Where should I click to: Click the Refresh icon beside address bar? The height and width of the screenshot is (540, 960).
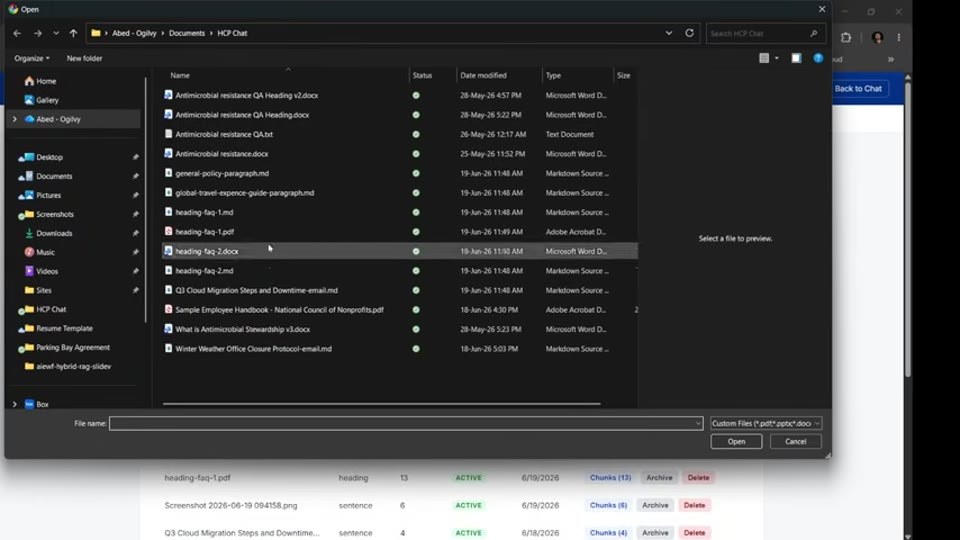[689, 33]
